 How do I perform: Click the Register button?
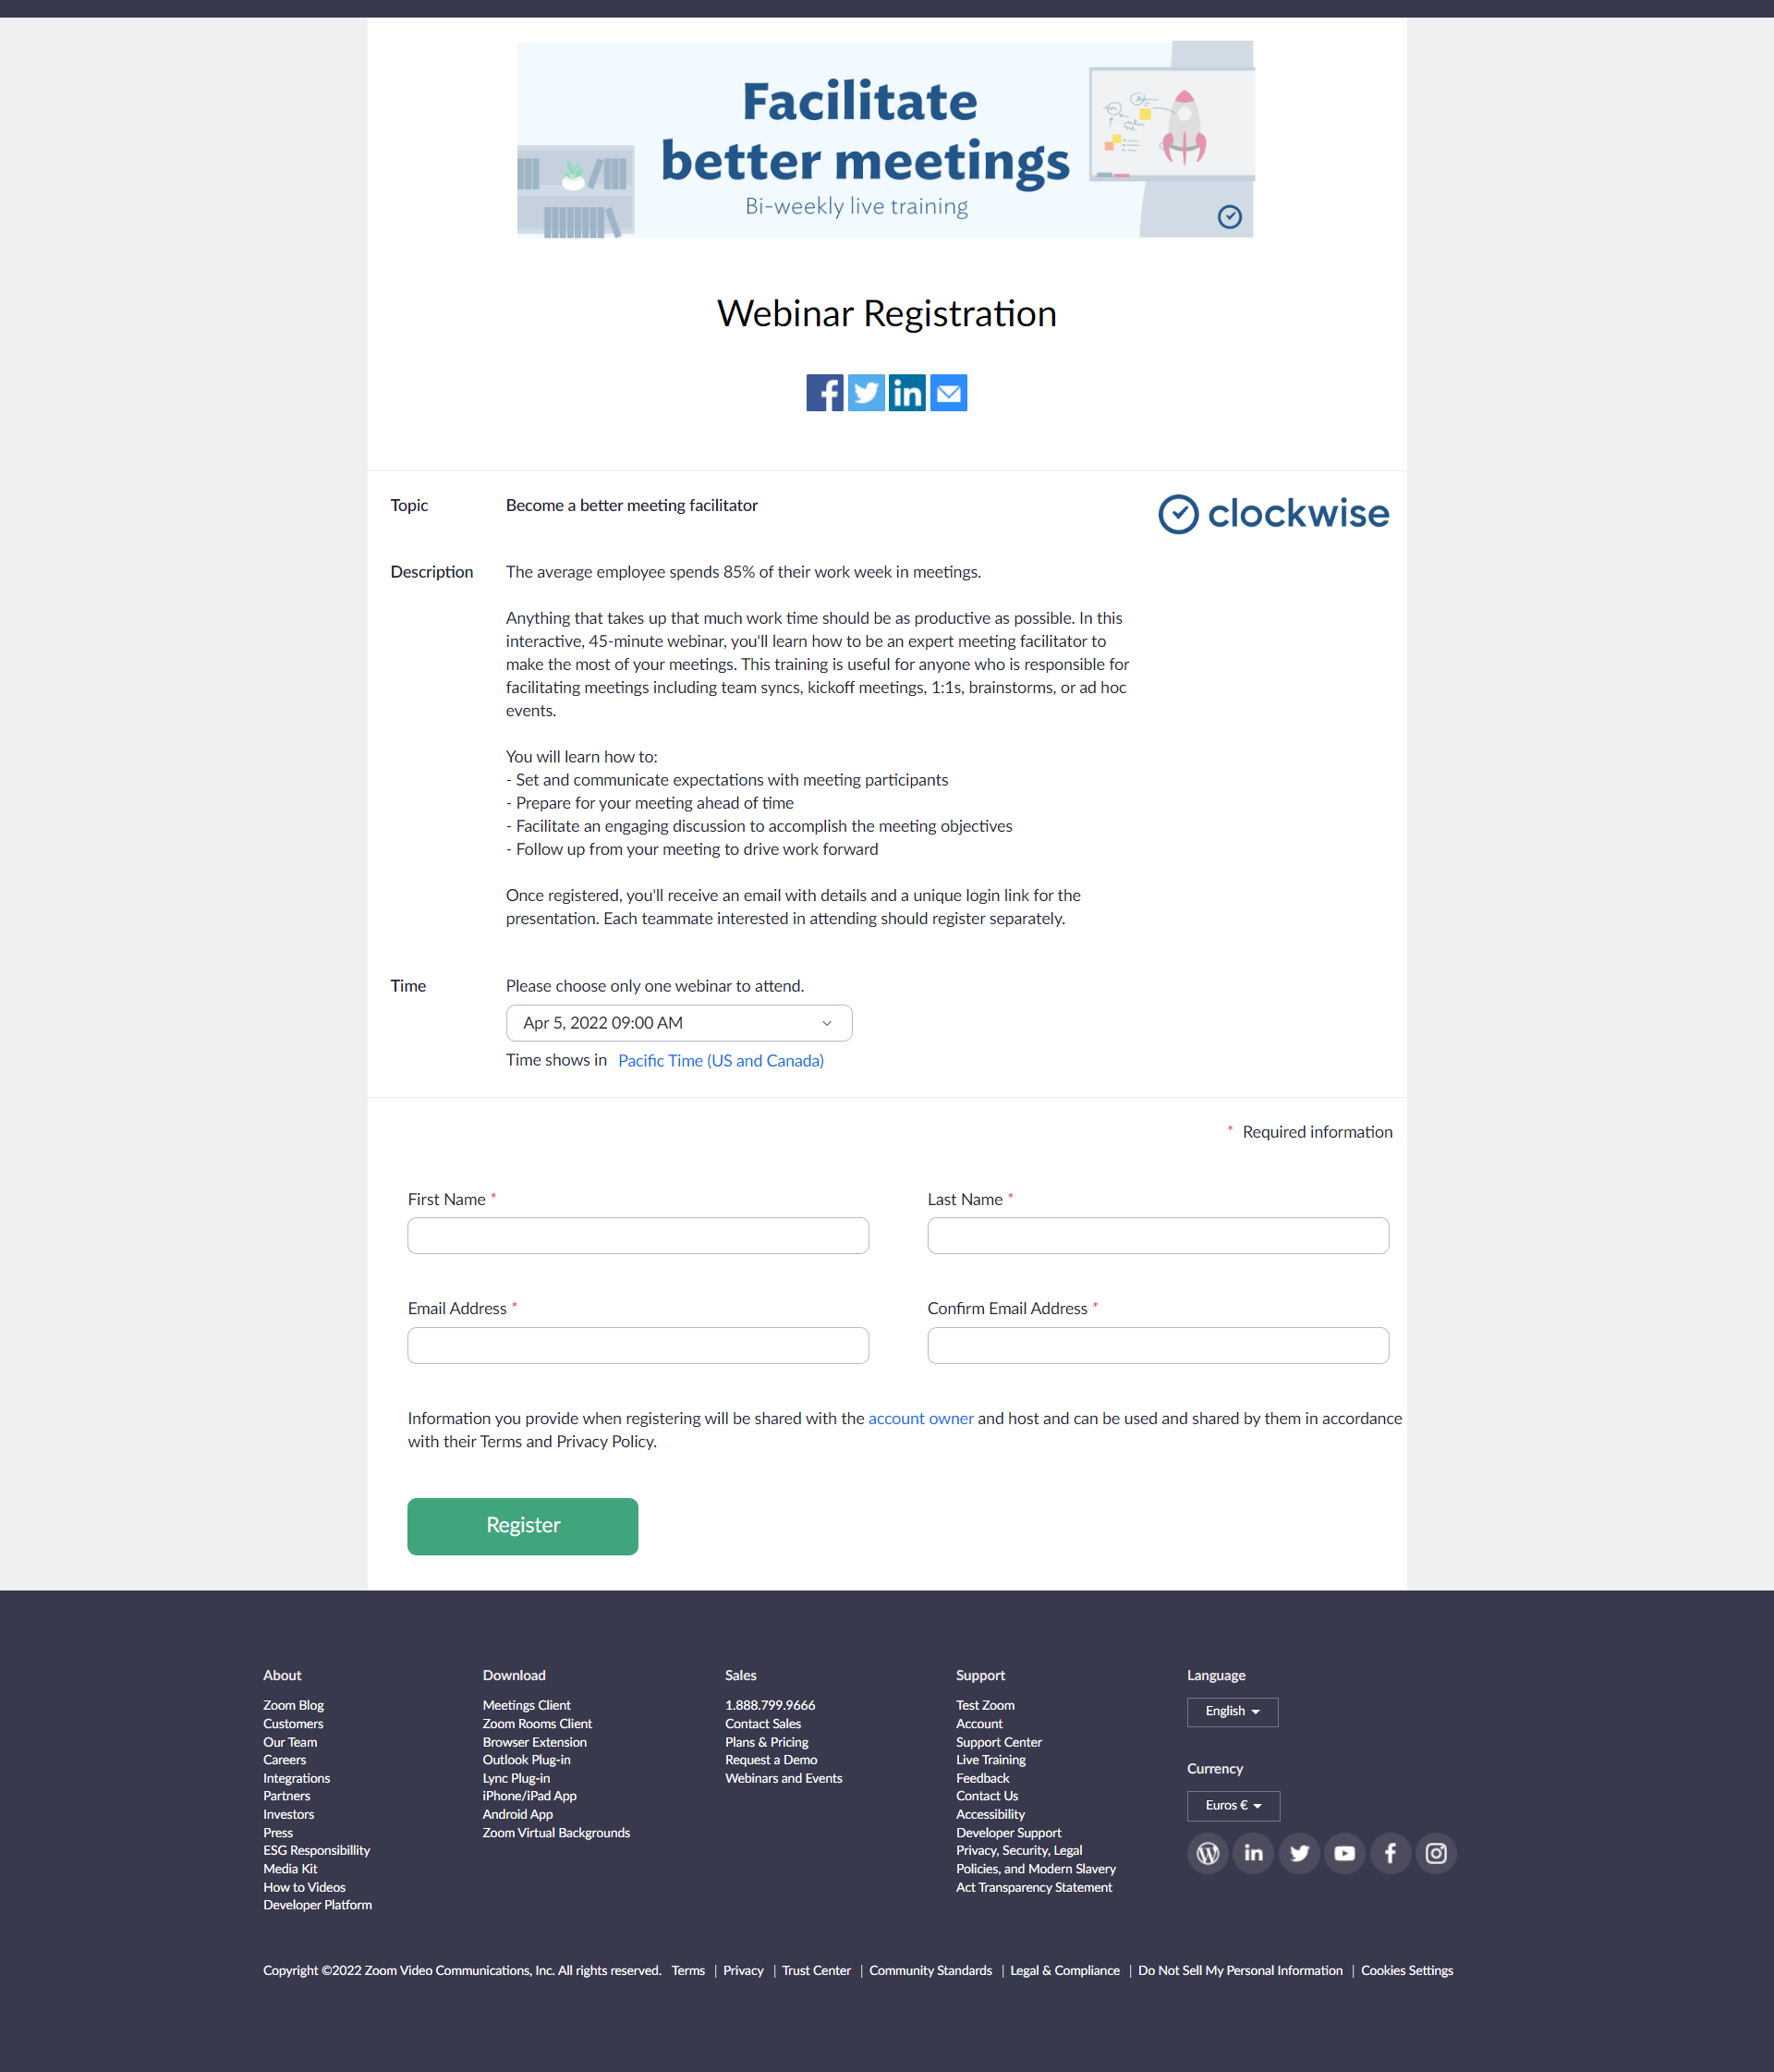click(x=523, y=1525)
